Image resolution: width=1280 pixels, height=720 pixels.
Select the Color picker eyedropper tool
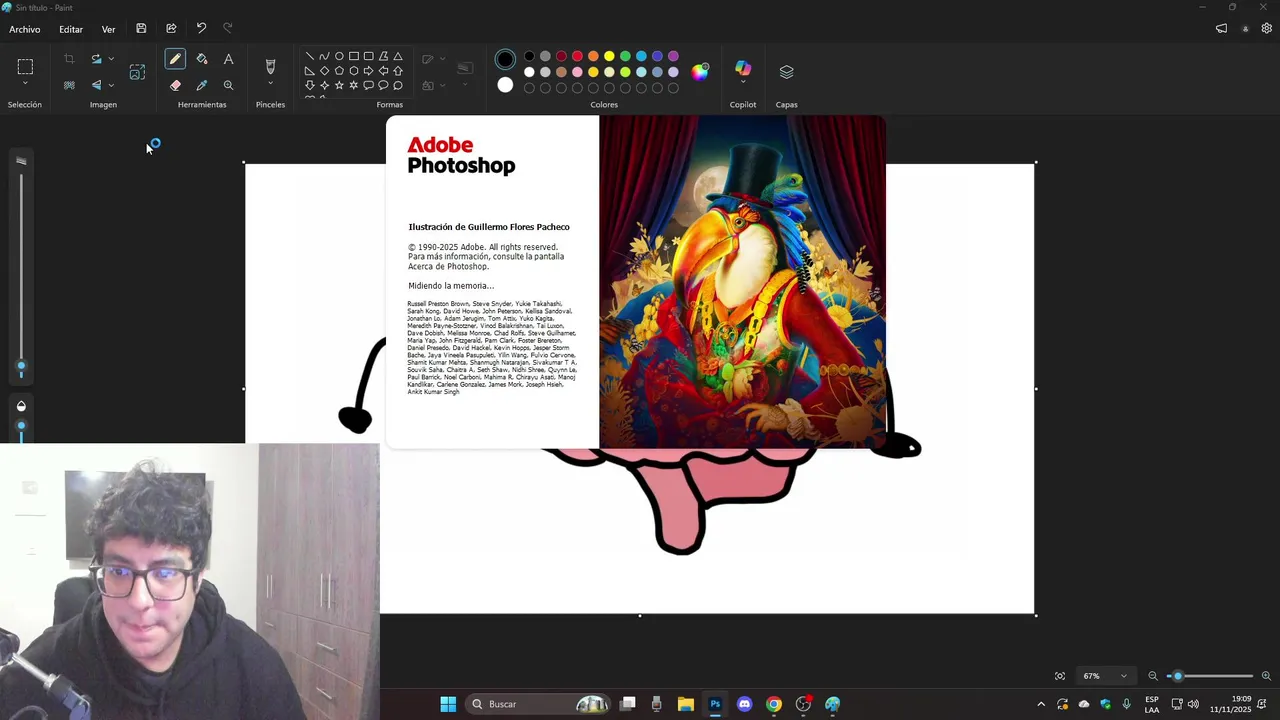pyautogui.click(x=202, y=86)
